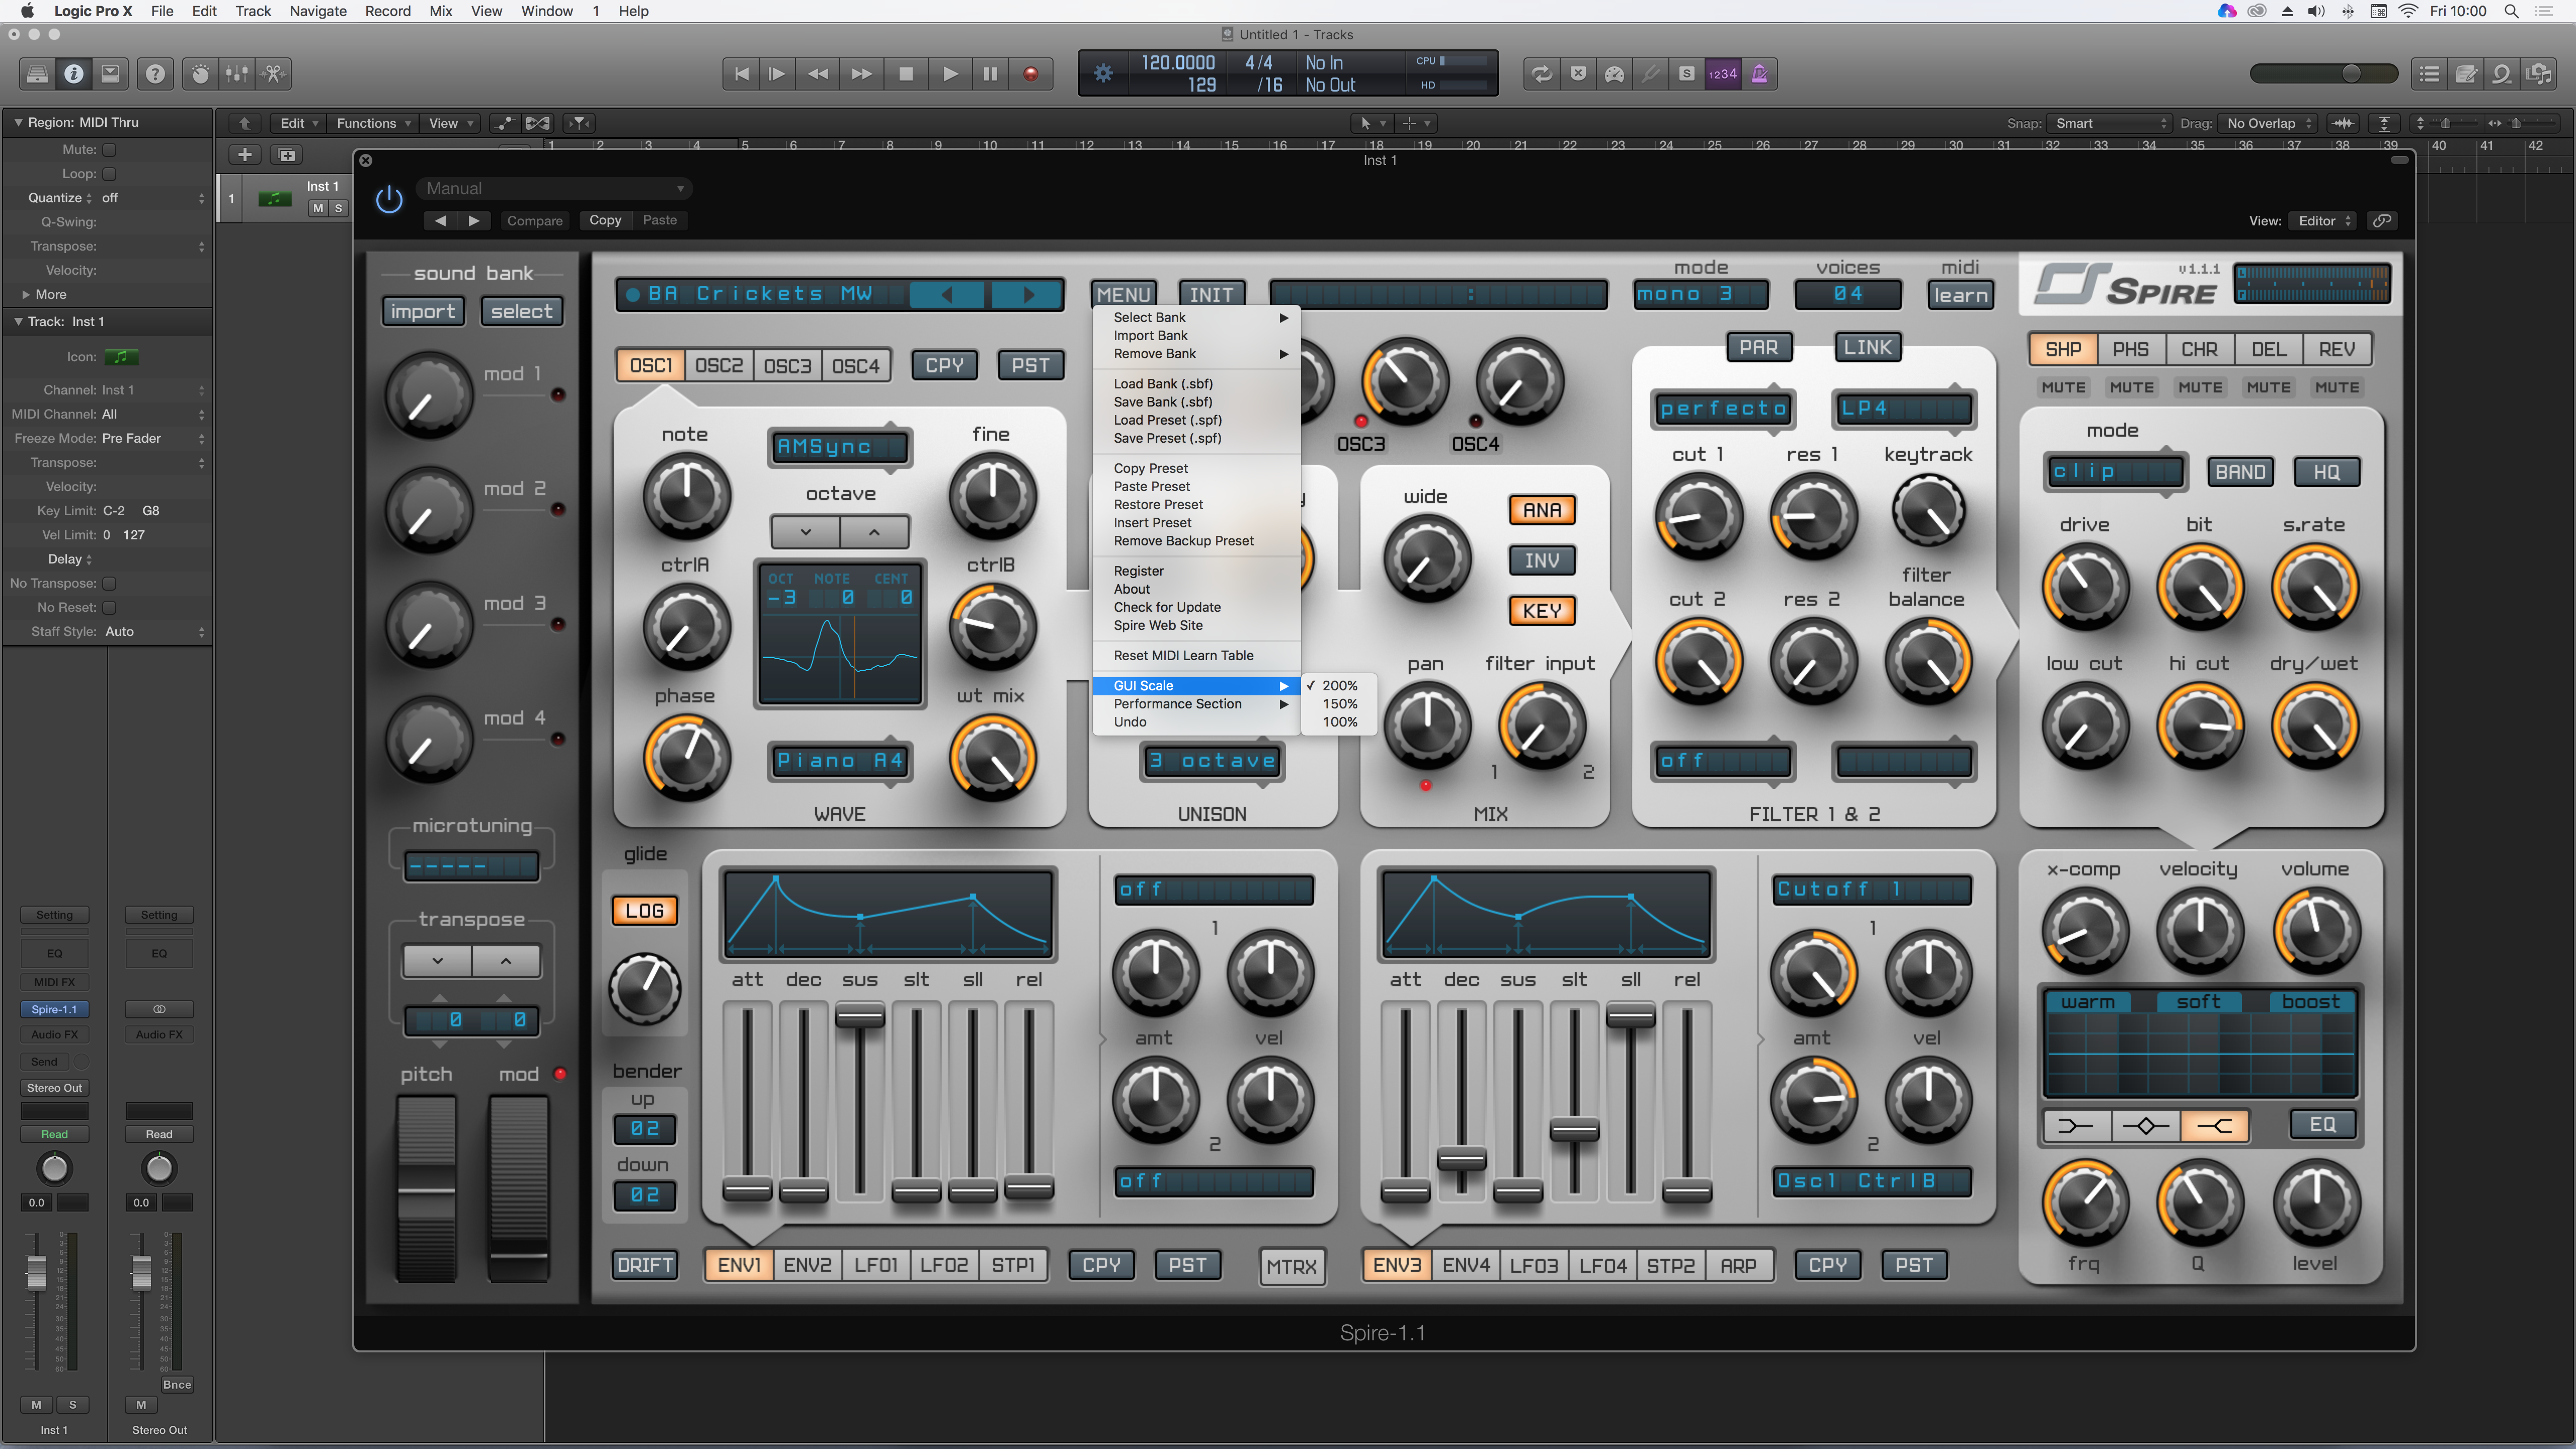Enable the No Reset checkbox

click(x=110, y=607)
